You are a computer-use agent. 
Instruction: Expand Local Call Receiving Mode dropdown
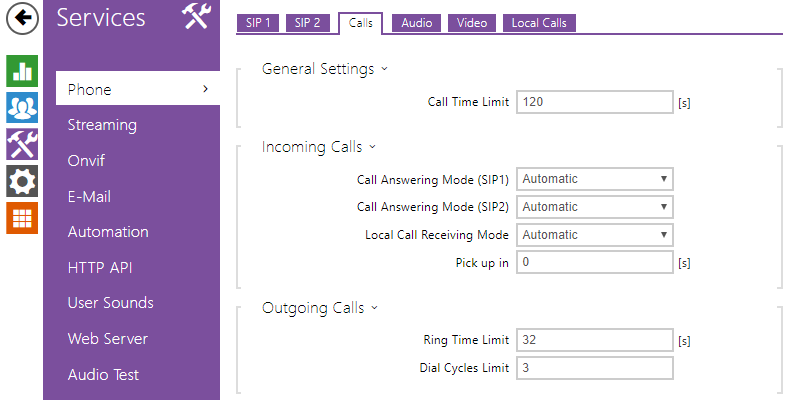(x=594, y=235)
